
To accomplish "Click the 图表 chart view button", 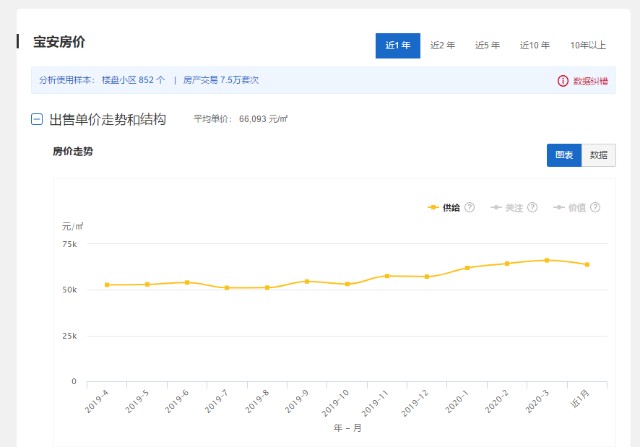I will (x=564, y=155).
